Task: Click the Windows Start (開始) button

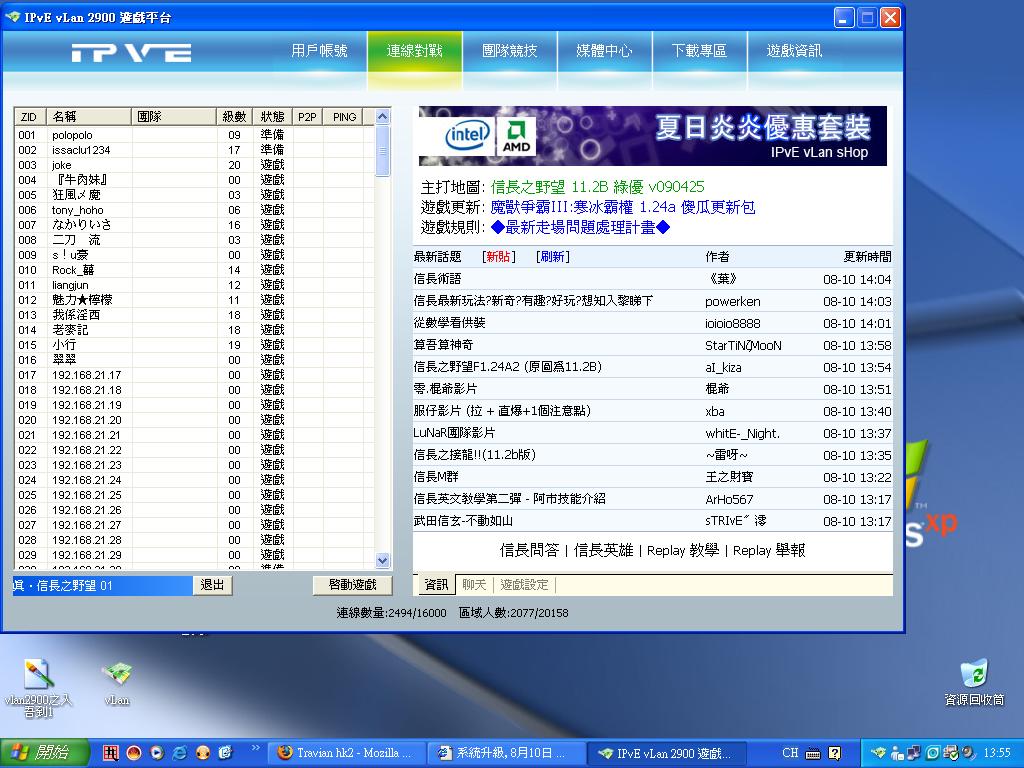Action: [42, 752]
